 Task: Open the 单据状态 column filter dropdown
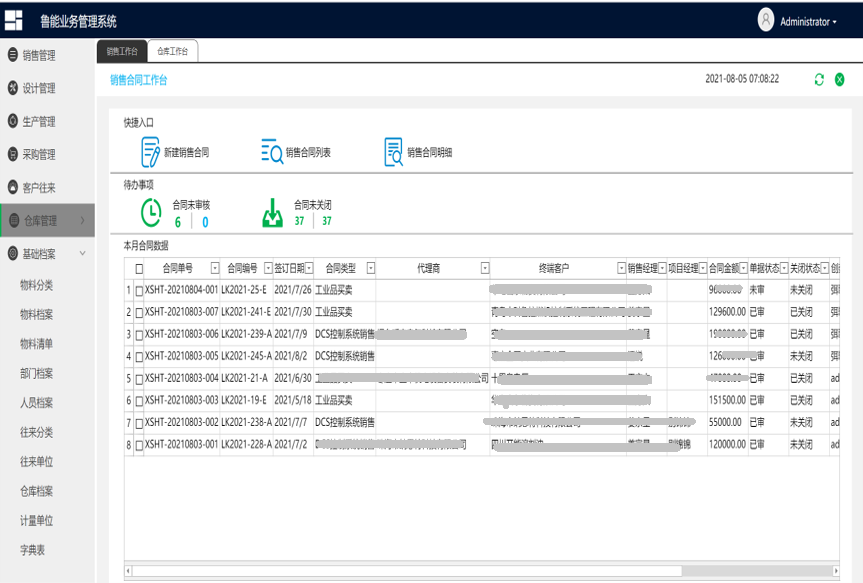click(x=784, y=268)
